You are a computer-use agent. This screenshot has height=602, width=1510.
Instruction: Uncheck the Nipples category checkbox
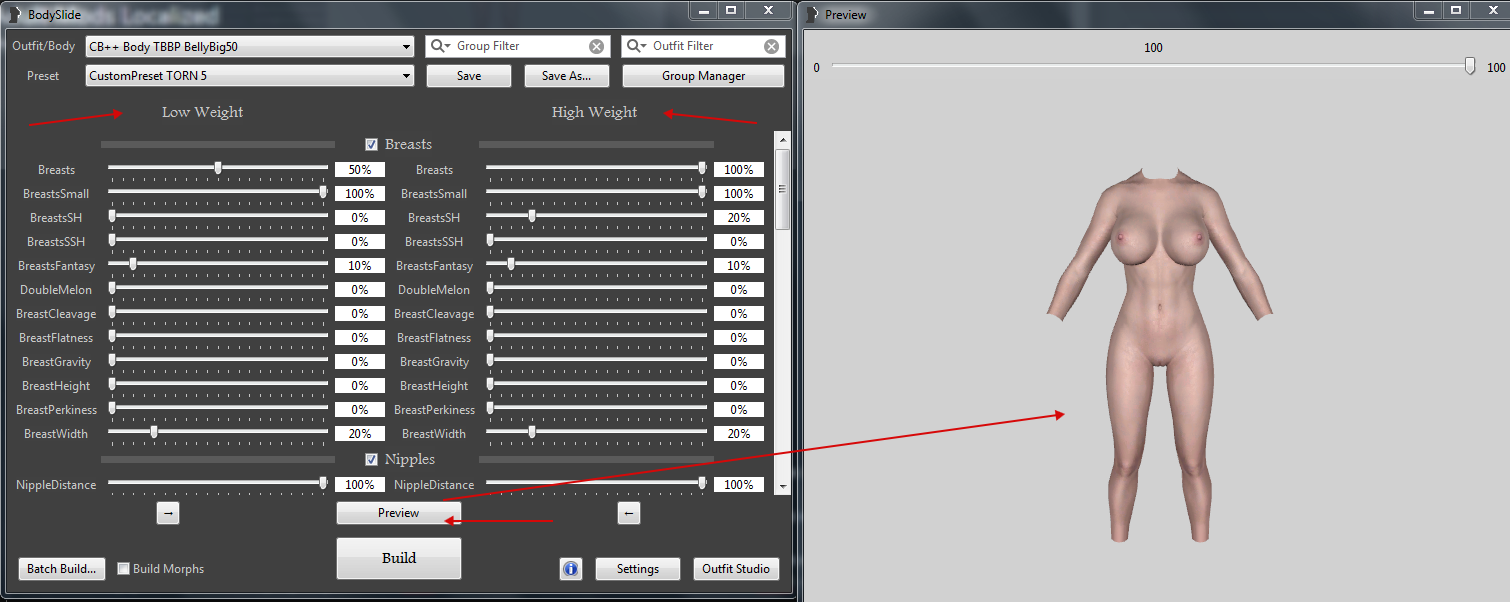[x=372, y=460]
